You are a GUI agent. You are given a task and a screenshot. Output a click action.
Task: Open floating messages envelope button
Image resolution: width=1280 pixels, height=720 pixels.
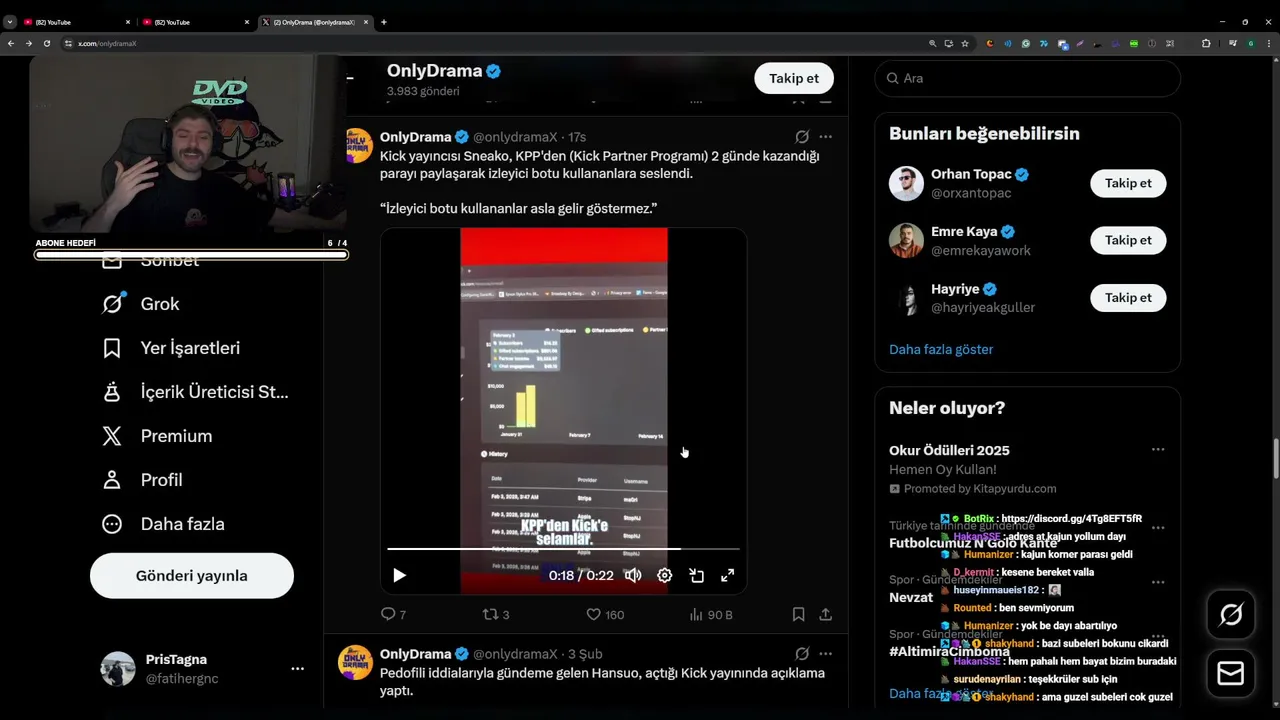pyautogui.click(x=1231, y=673)
